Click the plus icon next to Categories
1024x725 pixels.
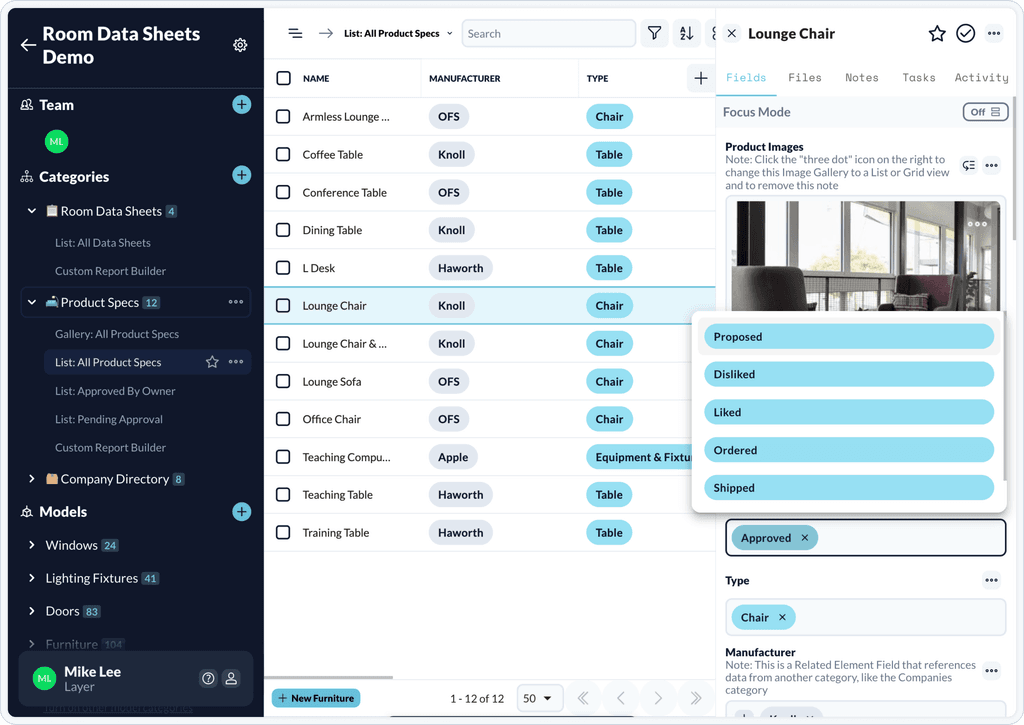[x=241, y=176]
